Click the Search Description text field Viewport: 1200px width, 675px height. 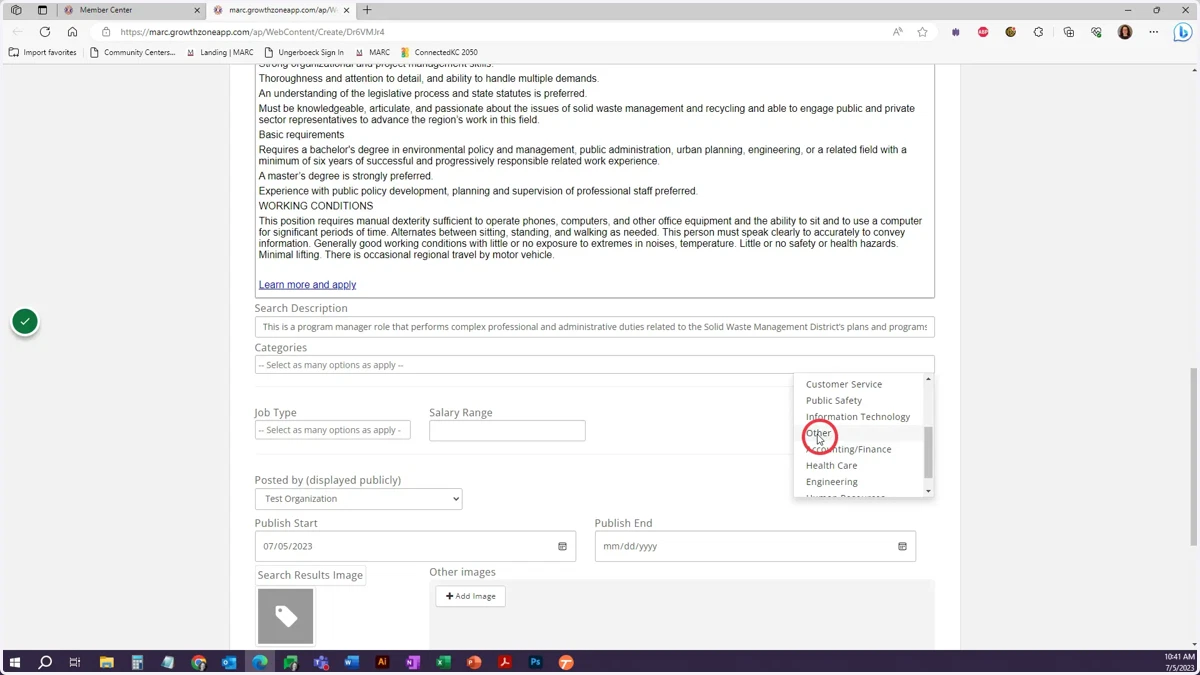(x=594, y=327)
